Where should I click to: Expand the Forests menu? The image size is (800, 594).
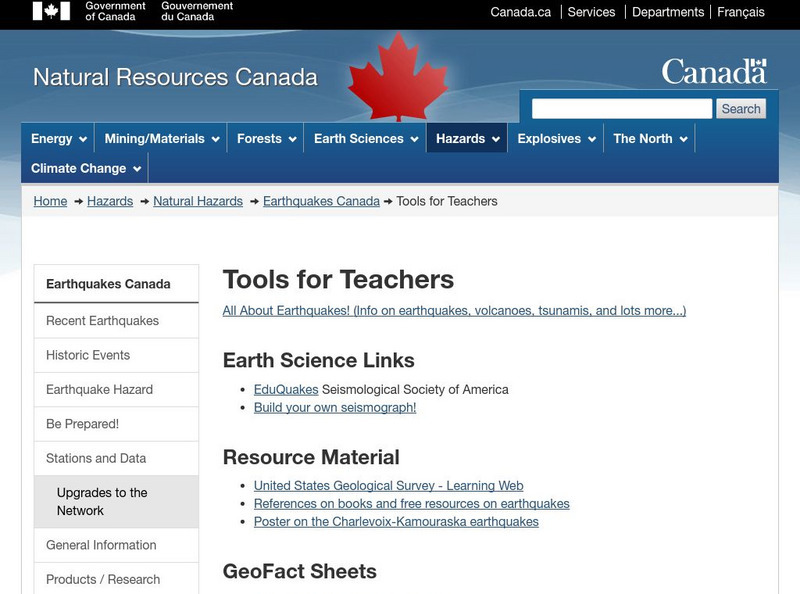click(x=266, y=138)
